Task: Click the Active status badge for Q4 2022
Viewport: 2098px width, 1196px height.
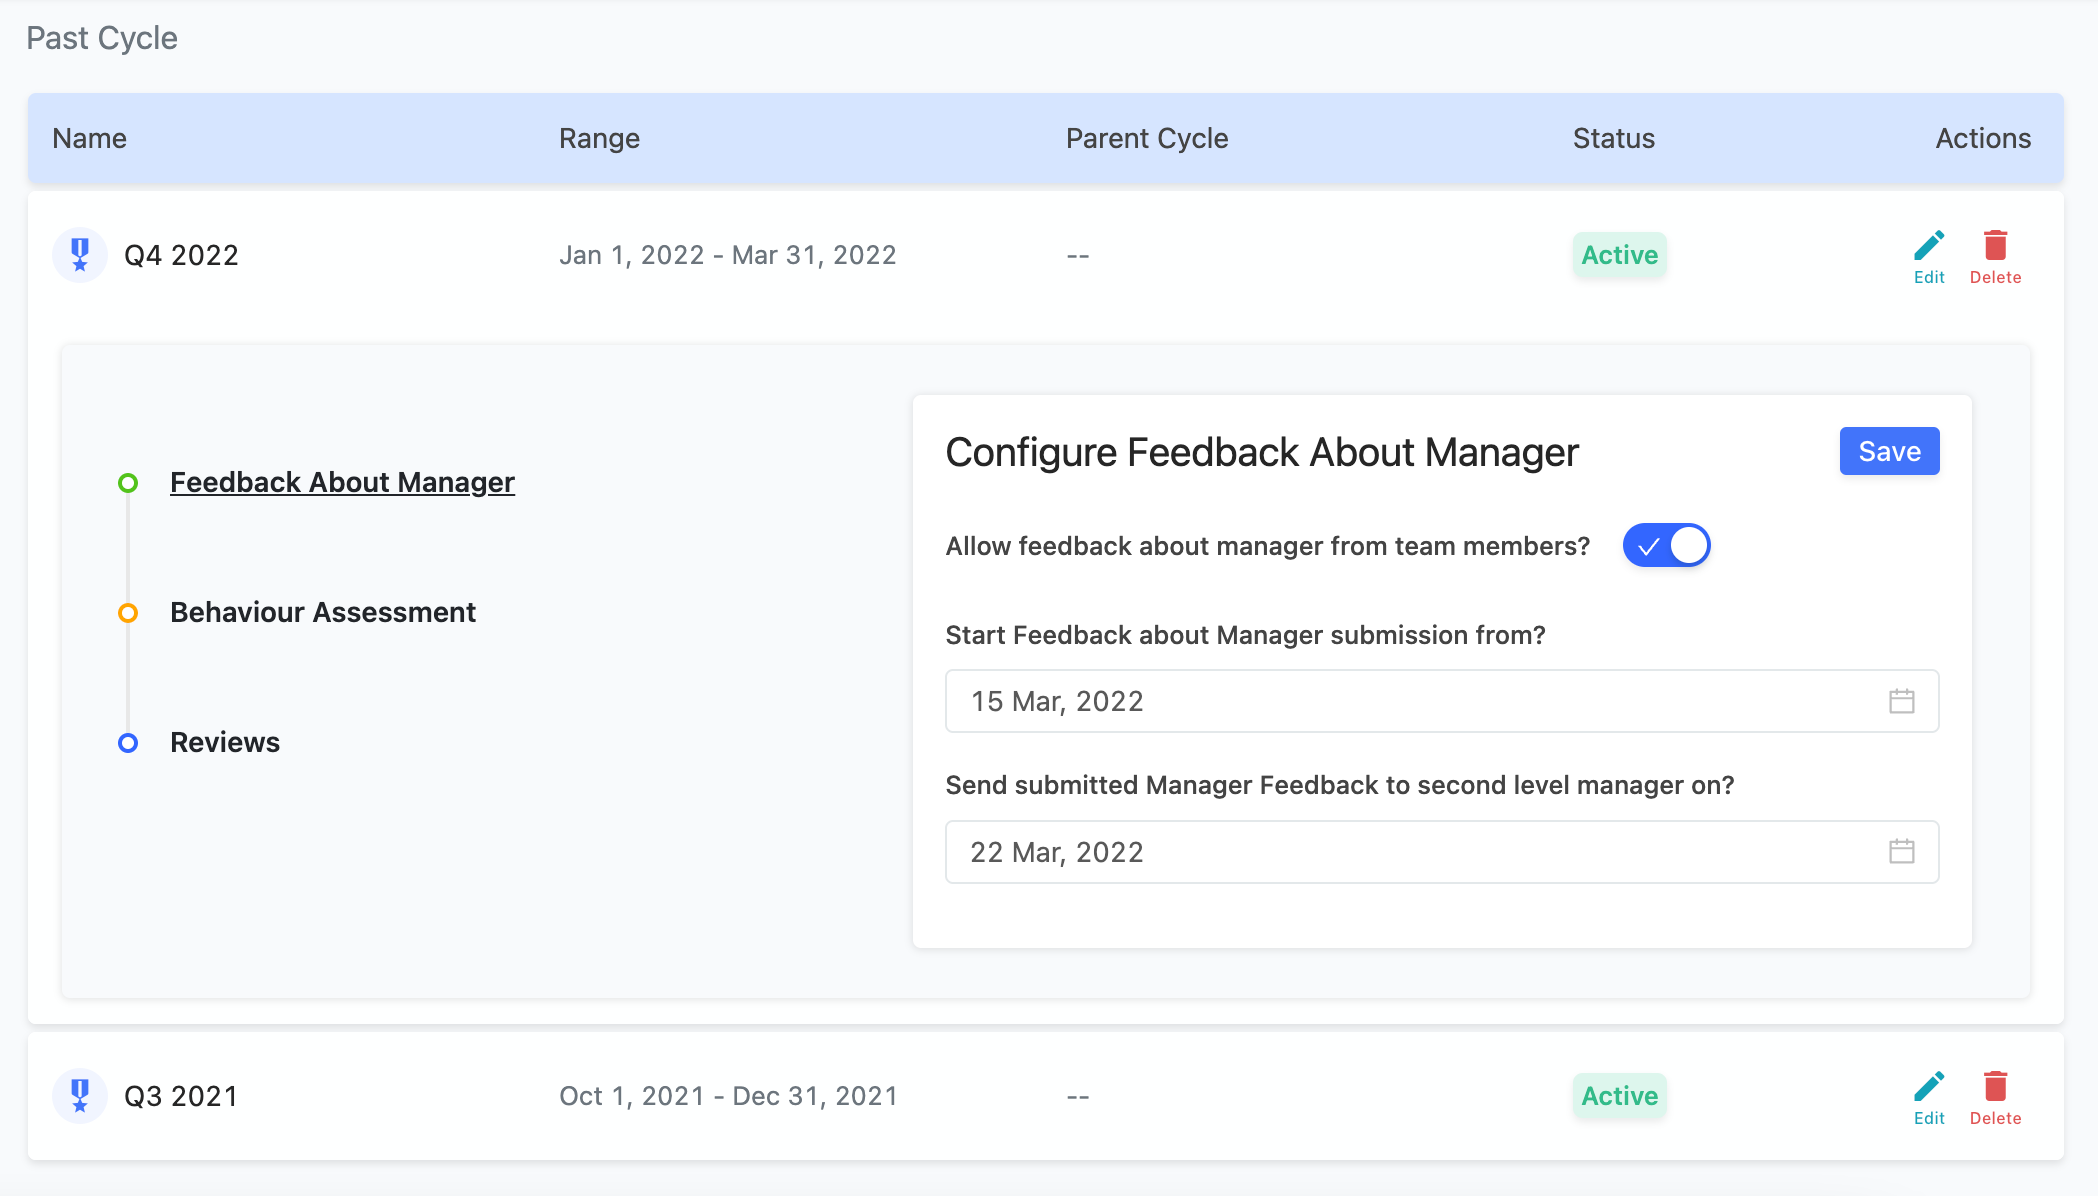Action: tap(1619, 255)
